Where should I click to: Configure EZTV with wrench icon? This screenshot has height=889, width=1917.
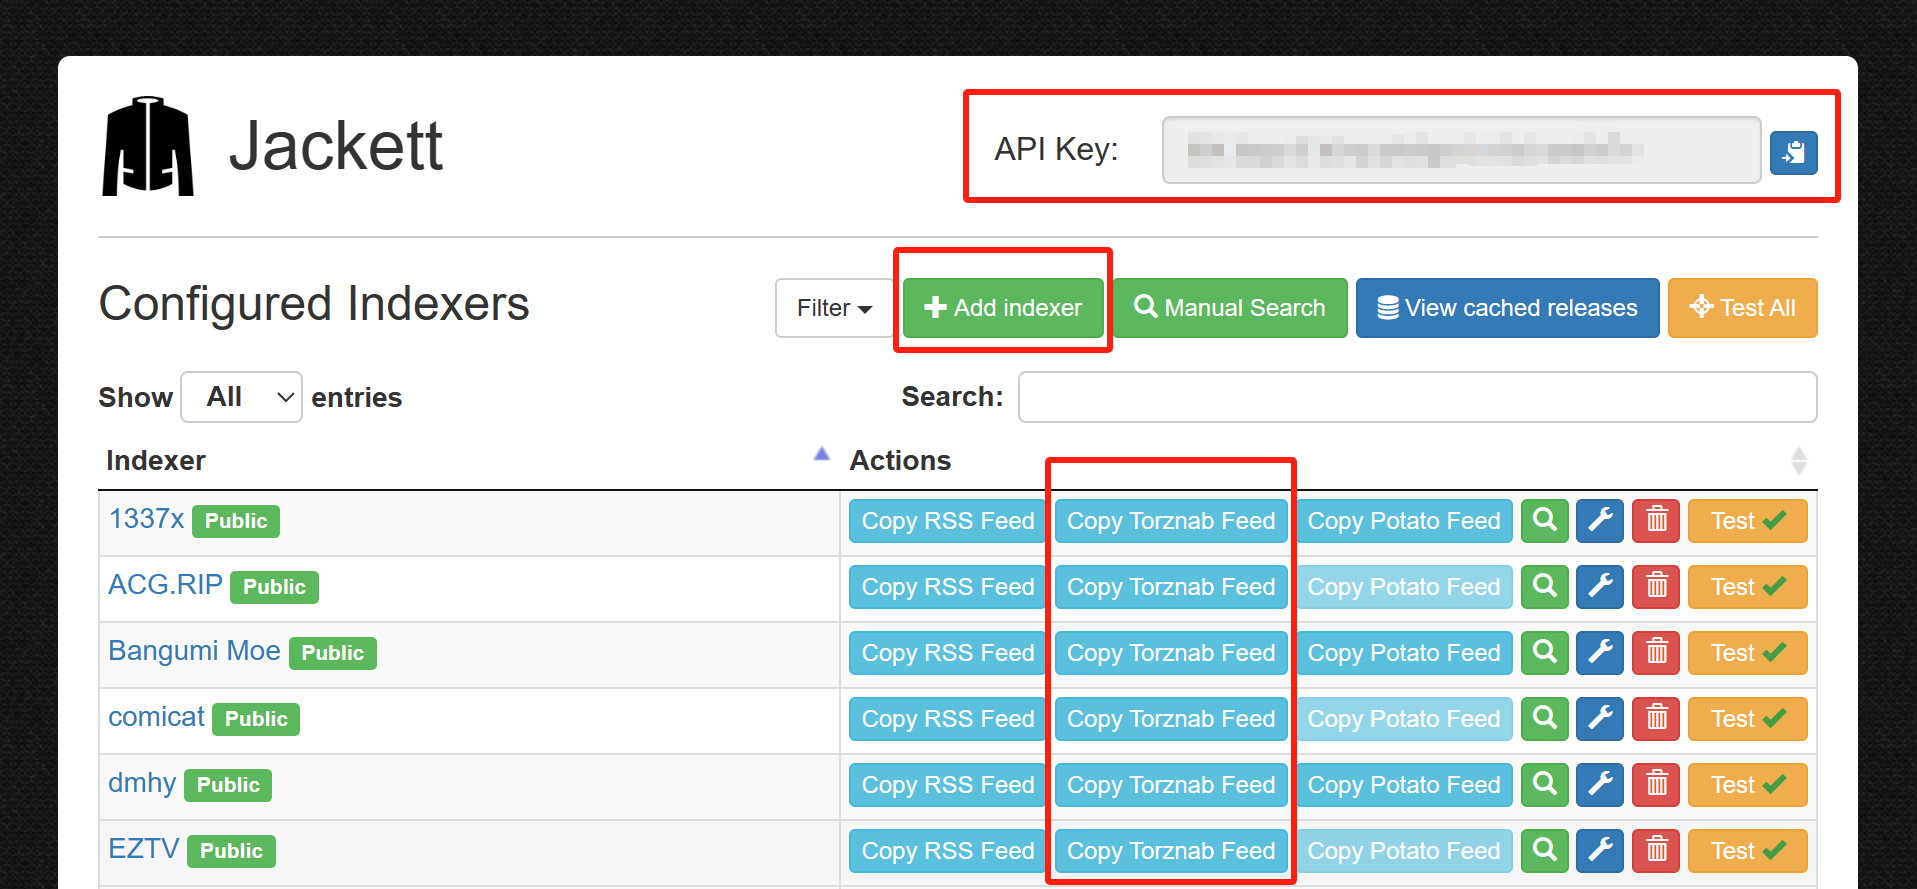1600,851
